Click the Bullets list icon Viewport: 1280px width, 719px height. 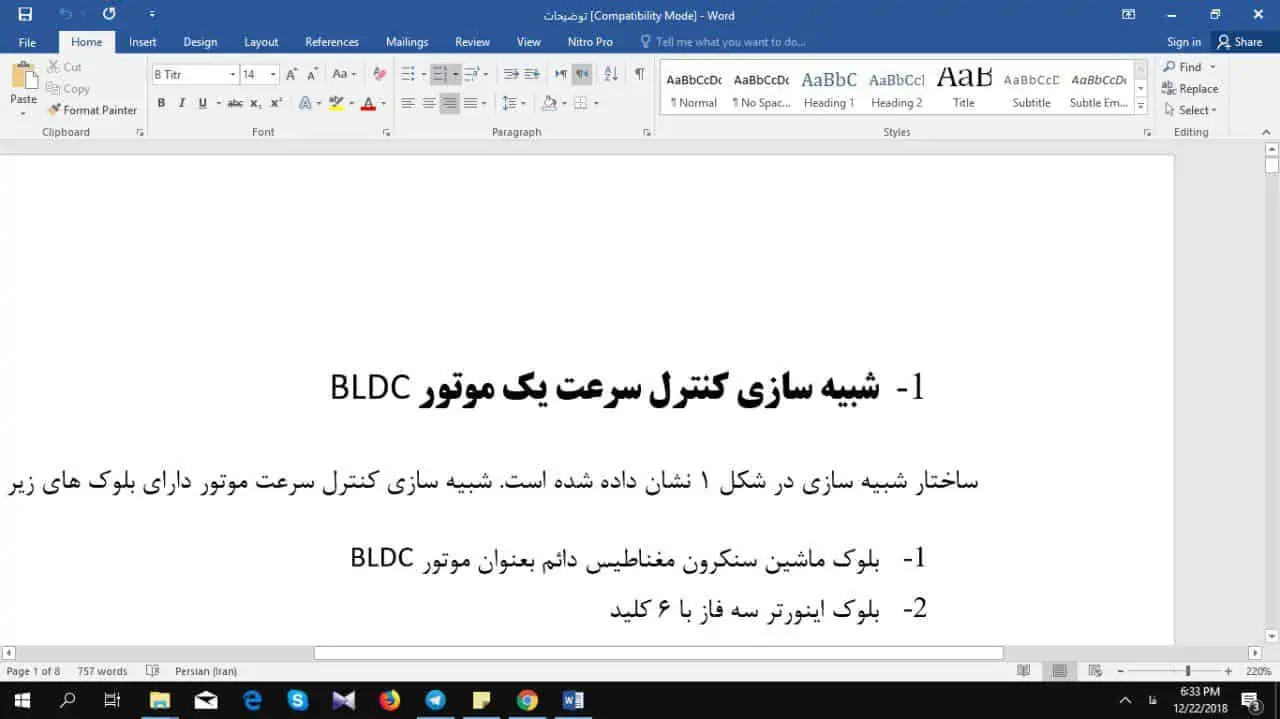pos(407,74)
